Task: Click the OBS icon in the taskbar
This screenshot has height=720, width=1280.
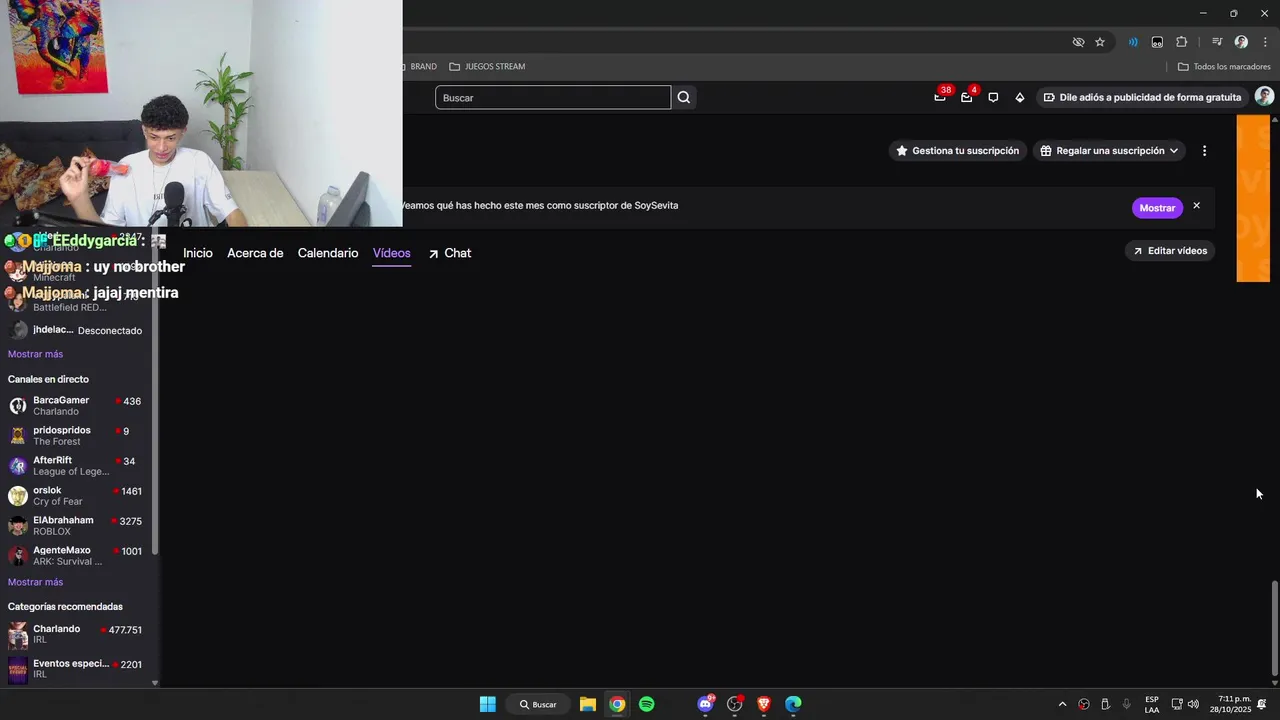Action: coord(735,704)
